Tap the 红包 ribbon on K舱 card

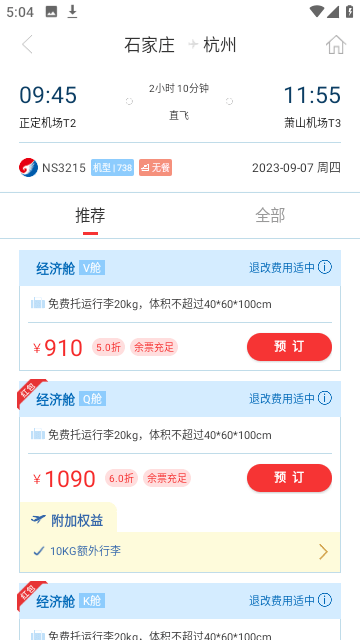(29, 593)
